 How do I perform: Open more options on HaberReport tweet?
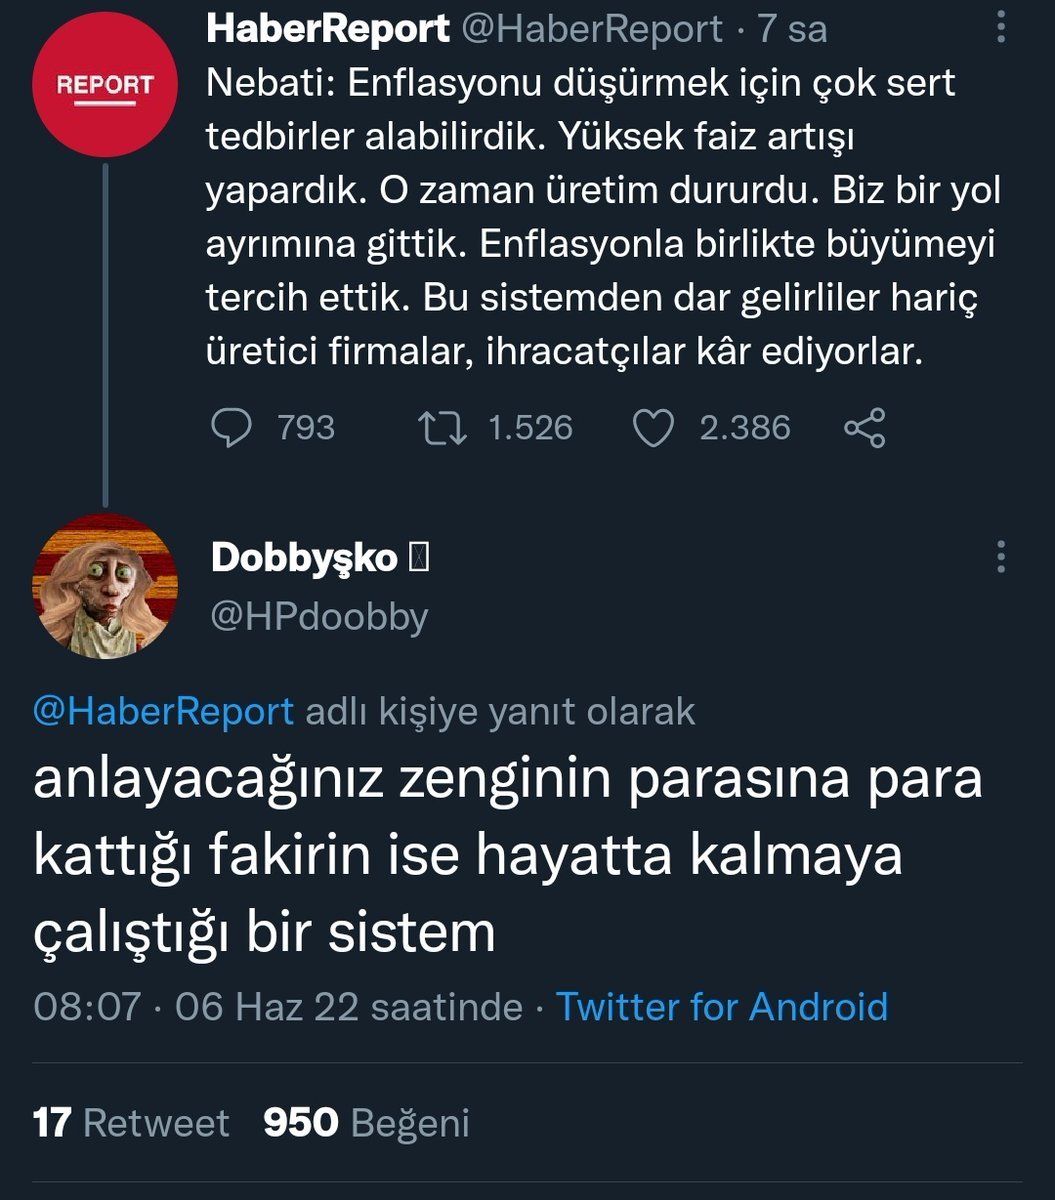click(x=1001, y=28)
